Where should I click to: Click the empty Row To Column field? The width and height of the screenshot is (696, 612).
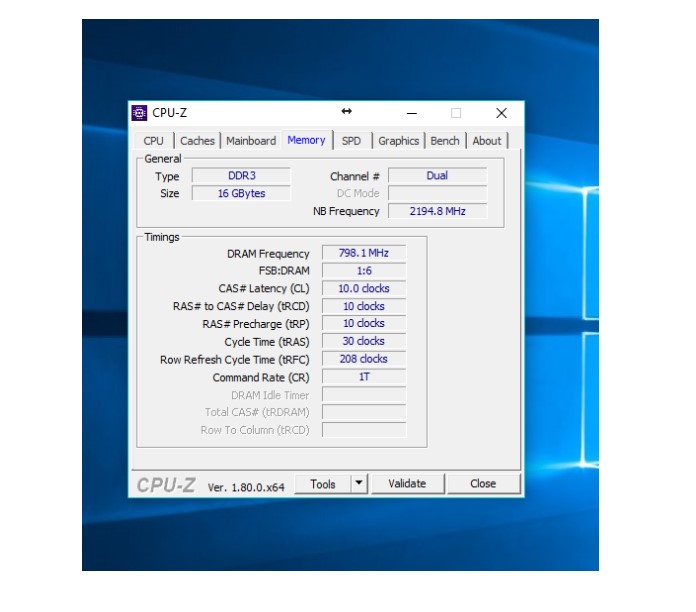[364, 430]
